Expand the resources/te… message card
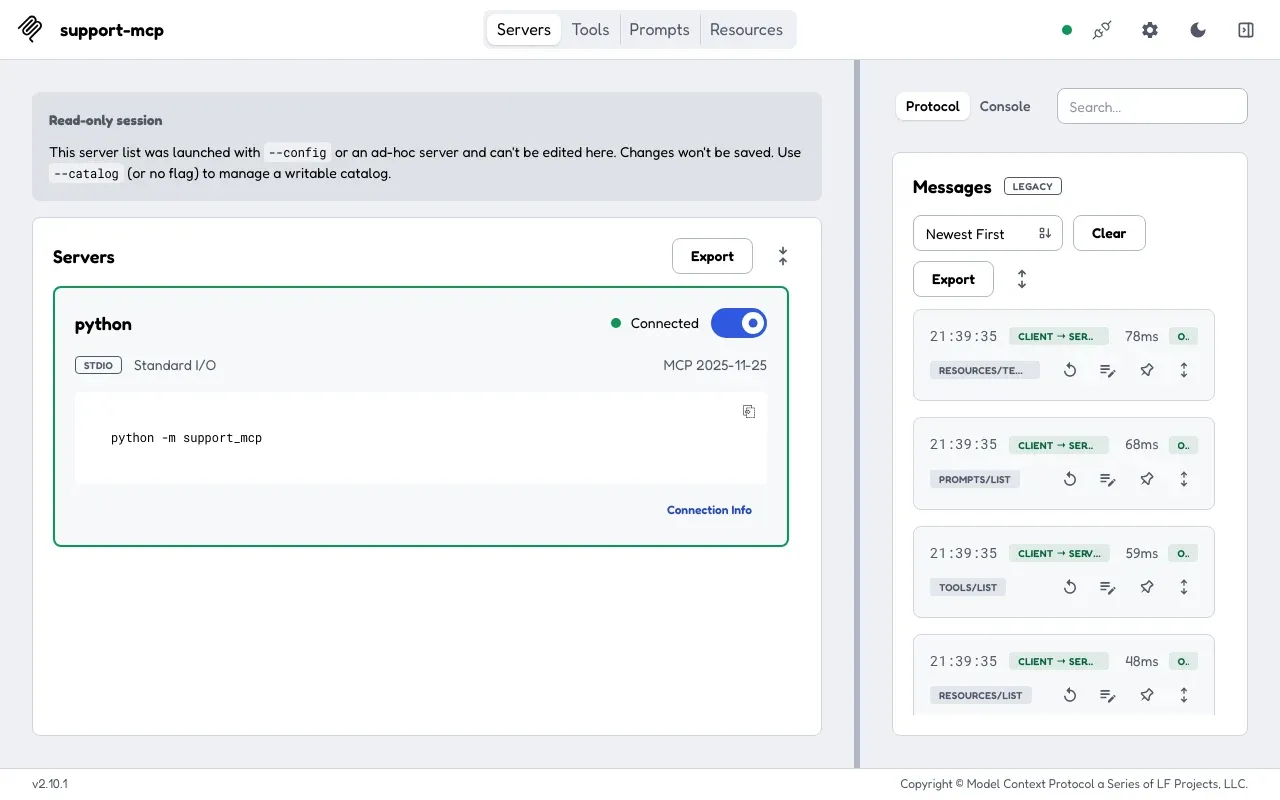The height and width of the screenshot is (800, 1280). tap(1184, 370)
